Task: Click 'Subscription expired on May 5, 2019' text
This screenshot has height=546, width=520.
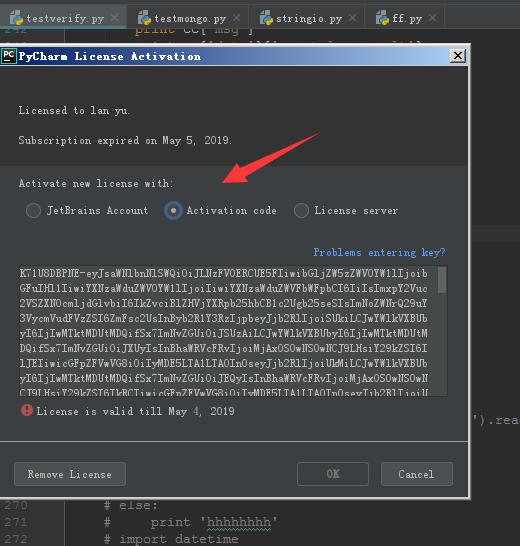Action: pyautogui.click(x=125, y=140)
